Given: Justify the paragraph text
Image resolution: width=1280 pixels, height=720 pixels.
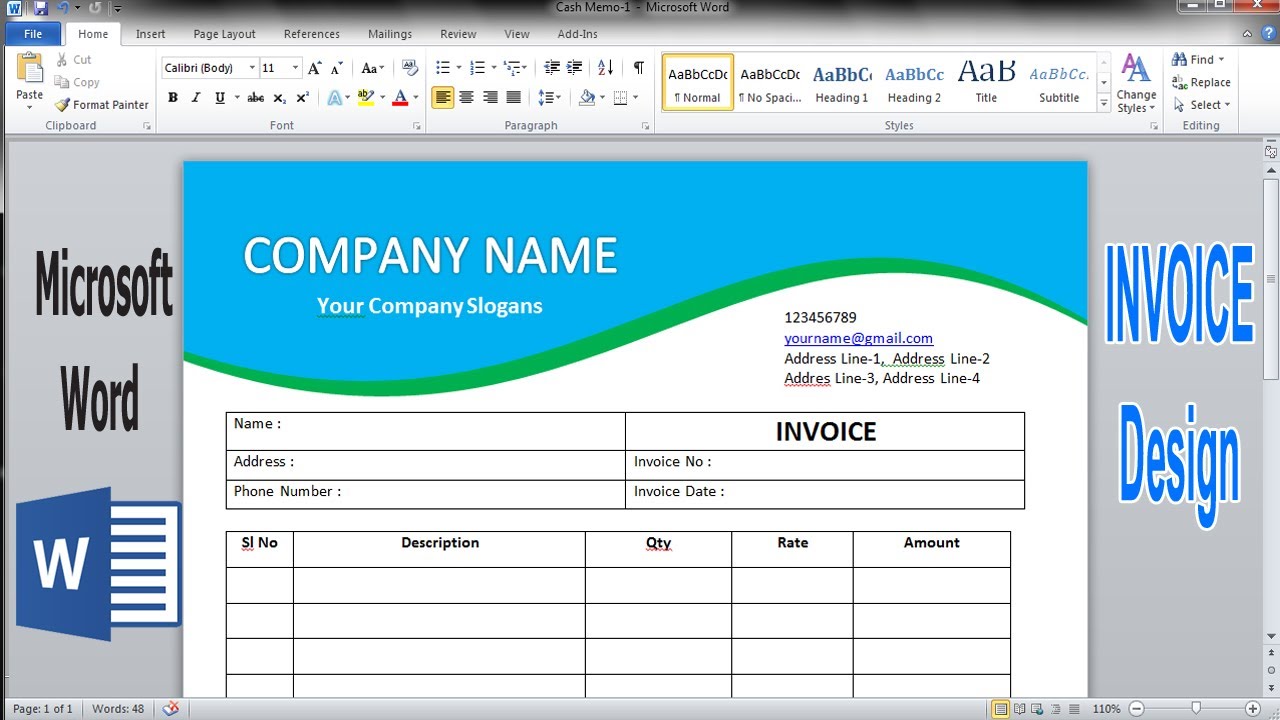Looking at the screenshot, I should pos(513,98).
